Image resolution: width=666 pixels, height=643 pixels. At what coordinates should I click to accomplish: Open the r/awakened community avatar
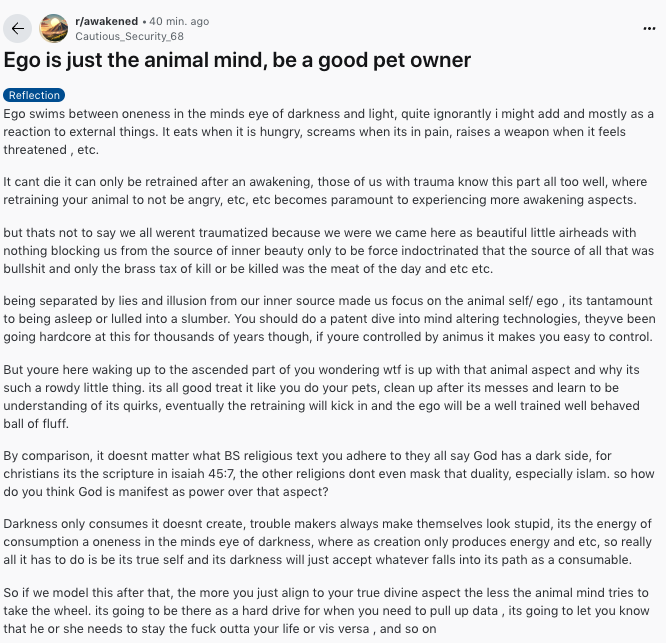[x=55, y=28]
